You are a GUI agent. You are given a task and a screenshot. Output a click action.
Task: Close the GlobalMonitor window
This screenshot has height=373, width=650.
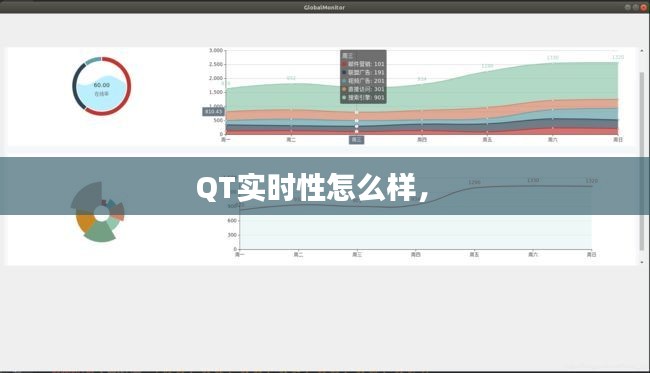tap(644, 7)
